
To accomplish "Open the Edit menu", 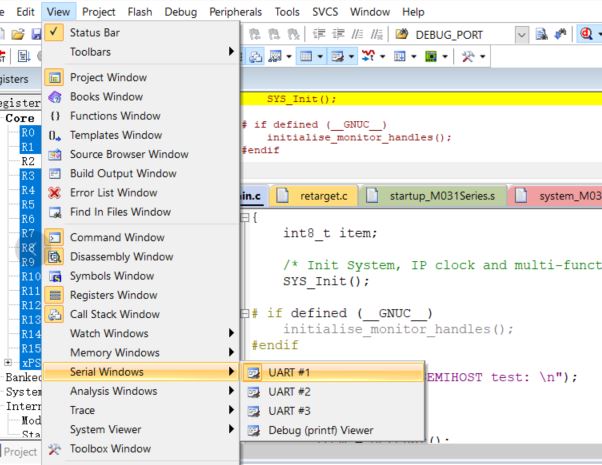I will coord(25,12).
